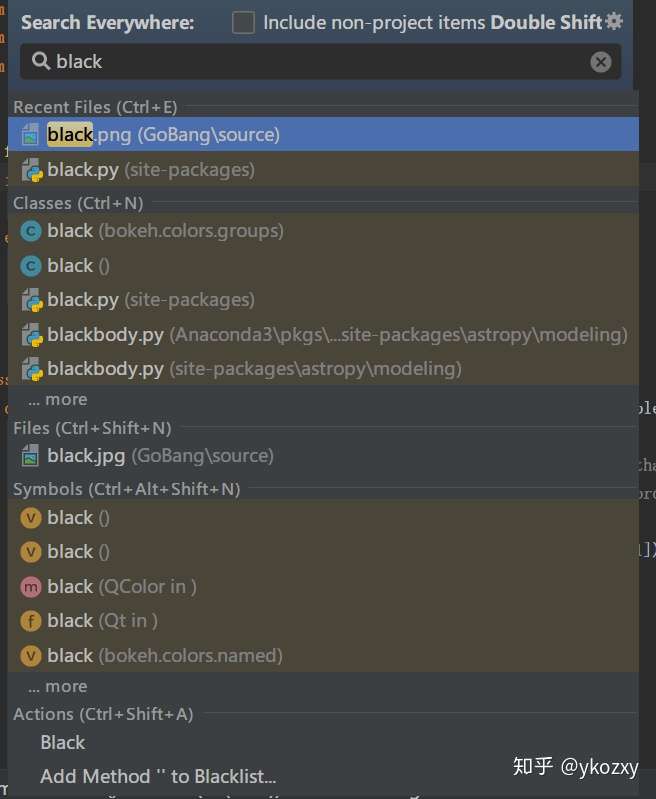Open black.py in Classes section
Screen dimensions: 656x799
(x=323, y=300)
